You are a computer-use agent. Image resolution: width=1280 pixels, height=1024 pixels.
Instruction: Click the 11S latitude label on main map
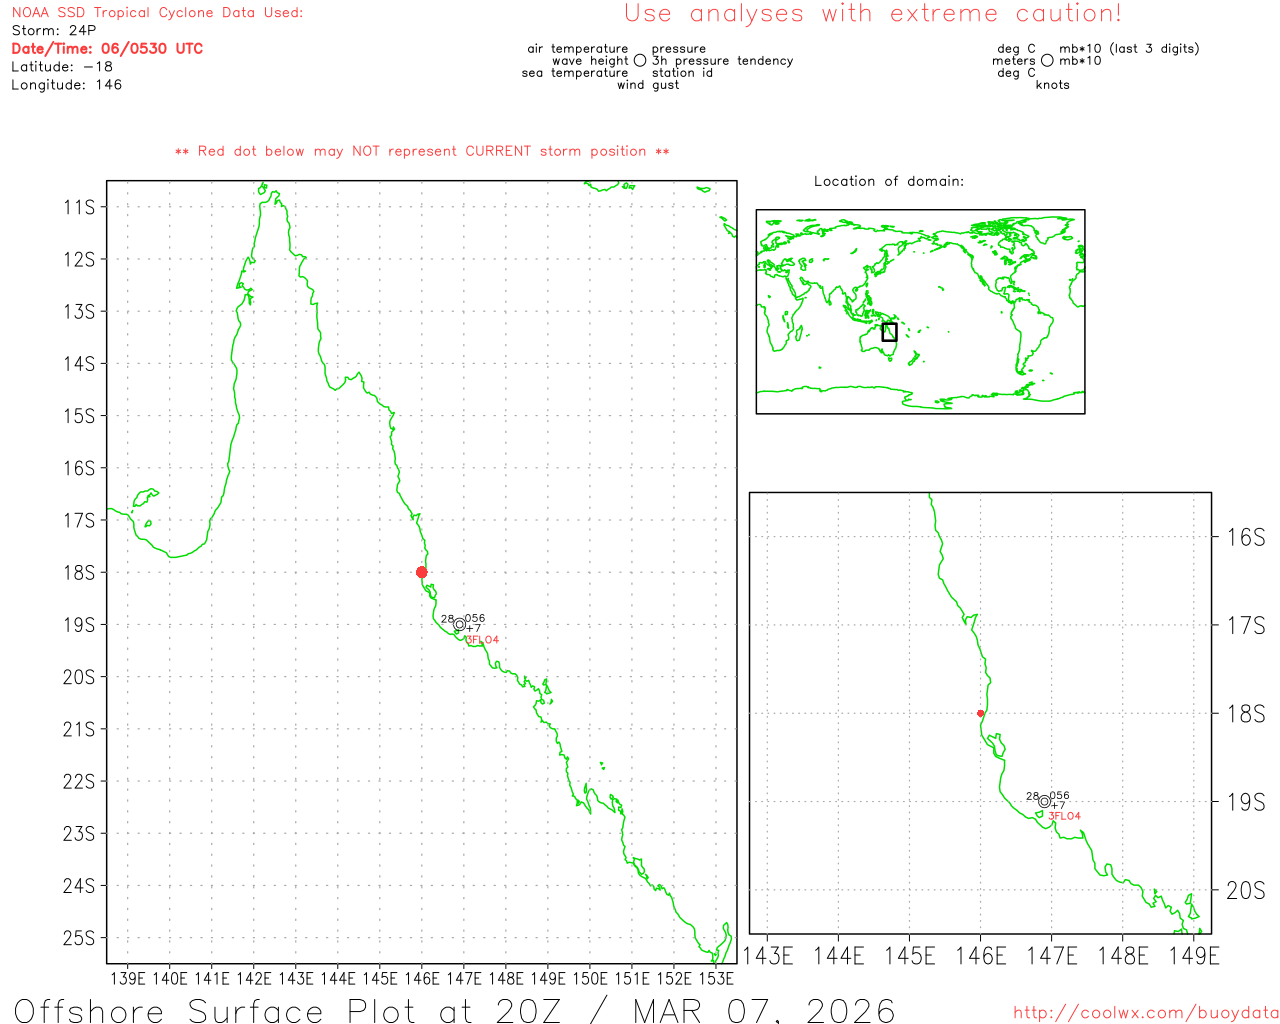79,207
